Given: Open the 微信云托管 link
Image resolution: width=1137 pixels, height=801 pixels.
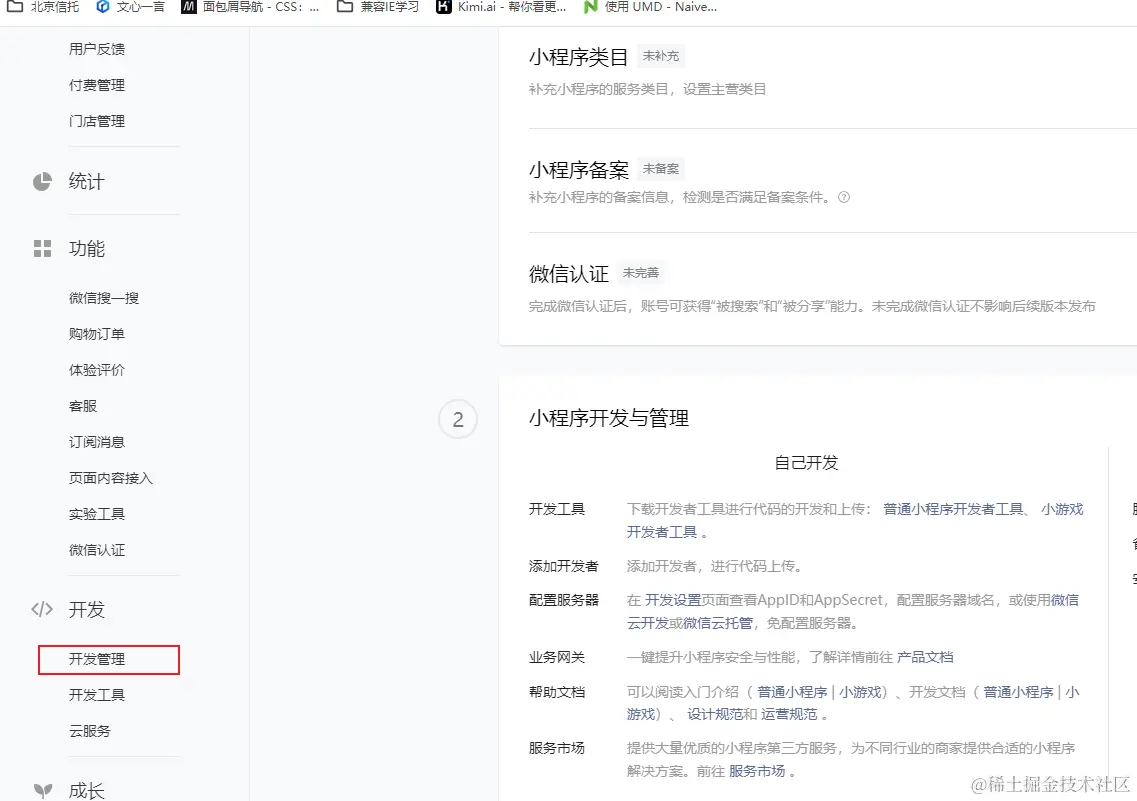Looking at the screenshot, I should pyautogui.click(x=718, y=623).
